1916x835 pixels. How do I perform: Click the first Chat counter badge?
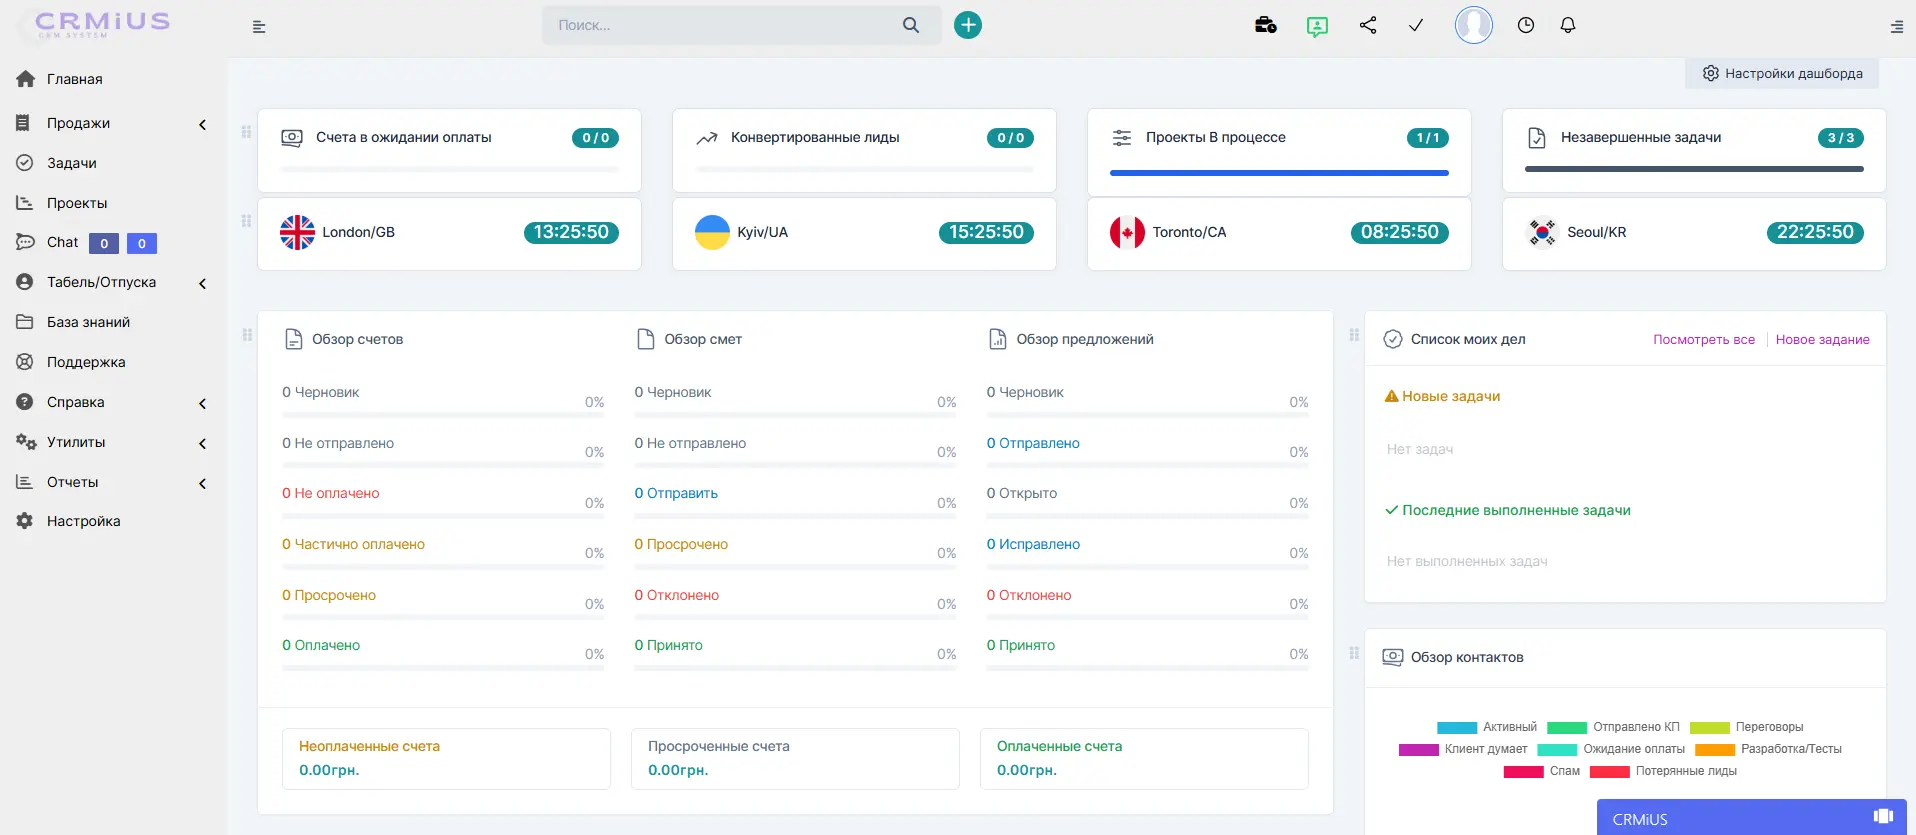pyautogui.click(x=104, y=243)
